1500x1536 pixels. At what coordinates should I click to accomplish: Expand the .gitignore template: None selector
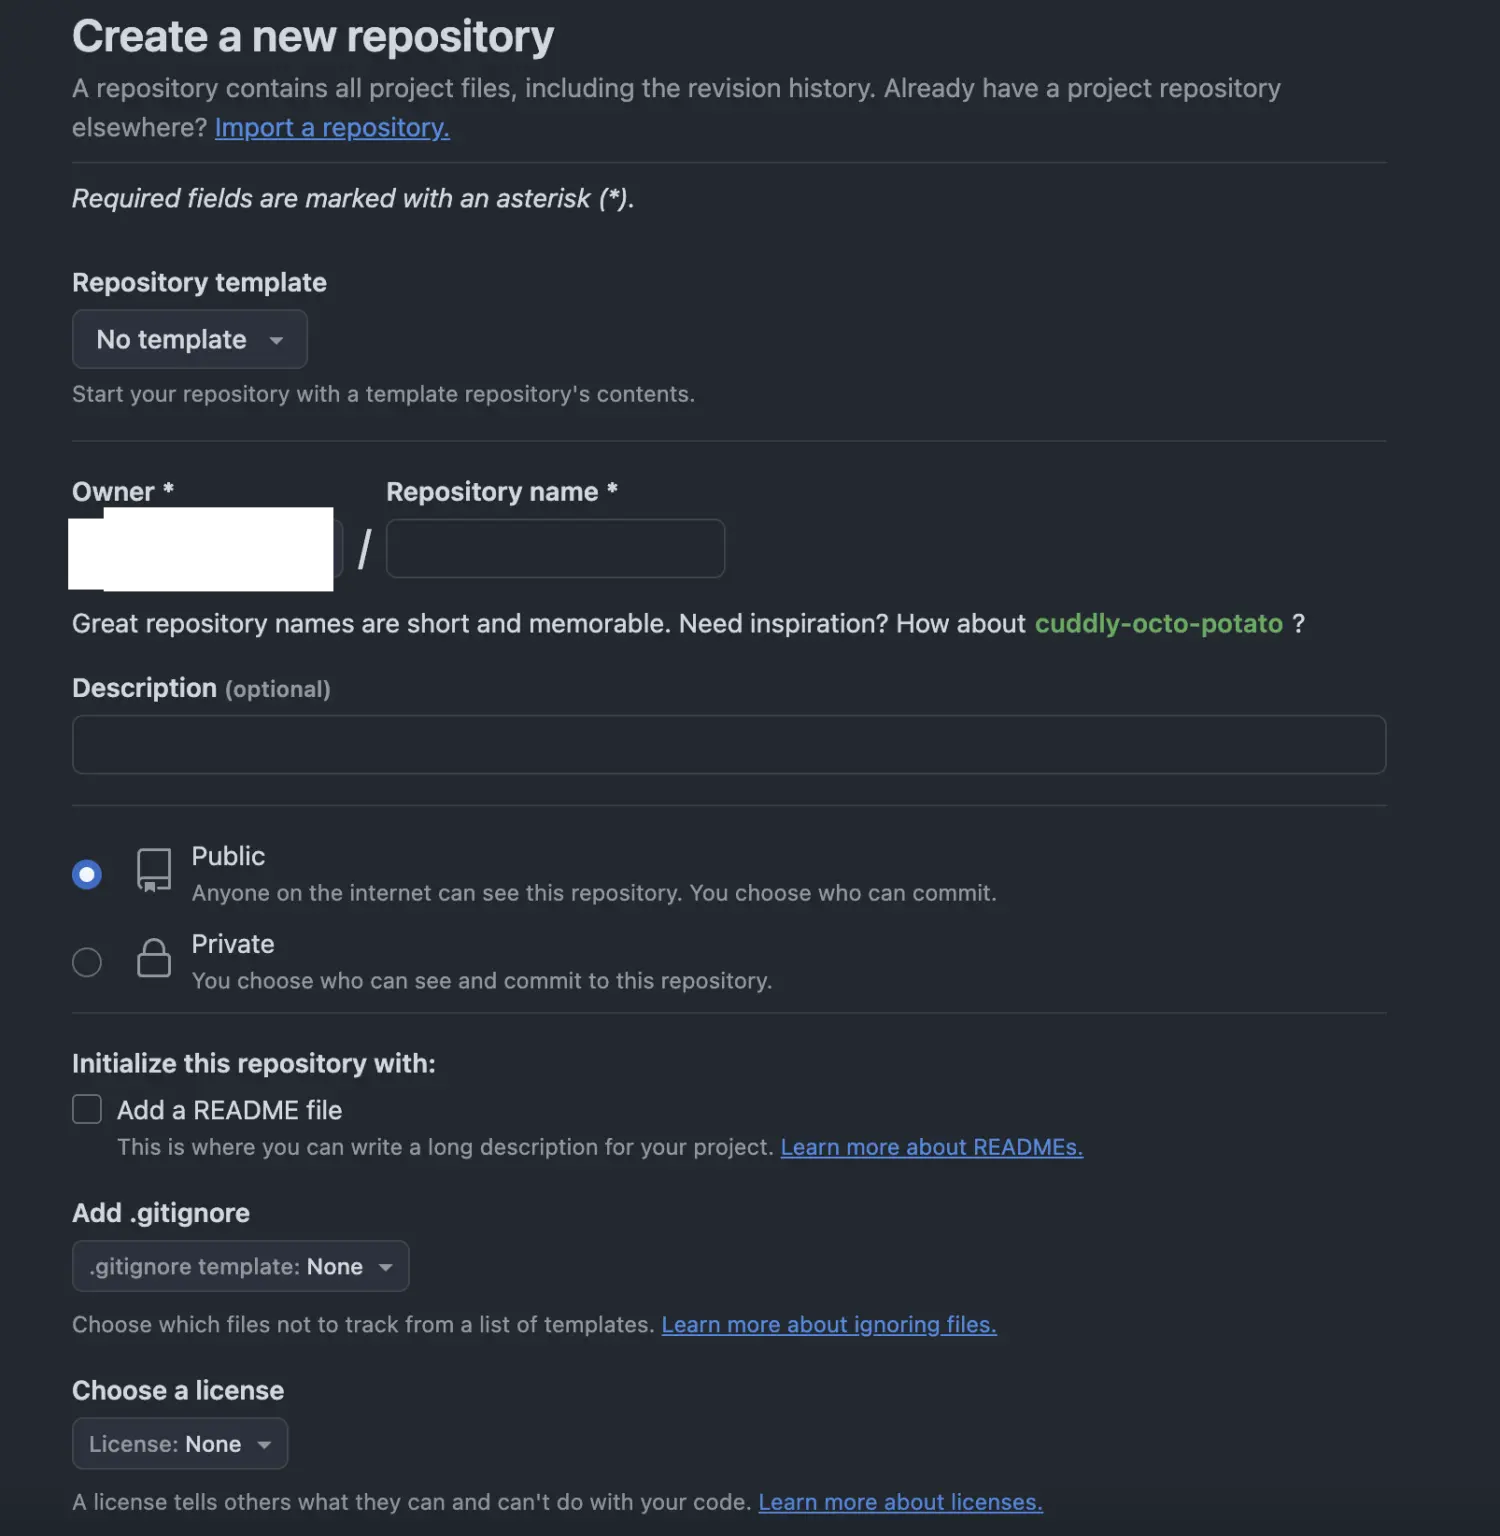point(240,1265)
